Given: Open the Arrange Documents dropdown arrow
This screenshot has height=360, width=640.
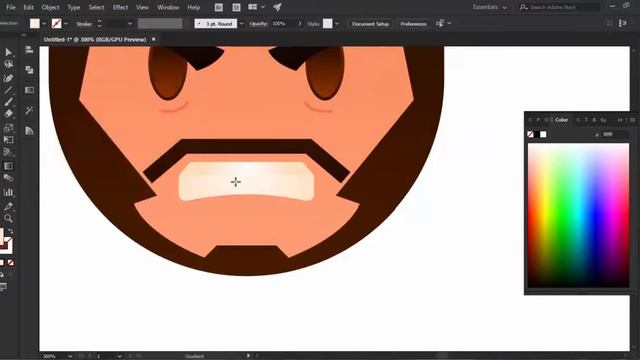Looking at the screenshot, I should coord(263,7).
